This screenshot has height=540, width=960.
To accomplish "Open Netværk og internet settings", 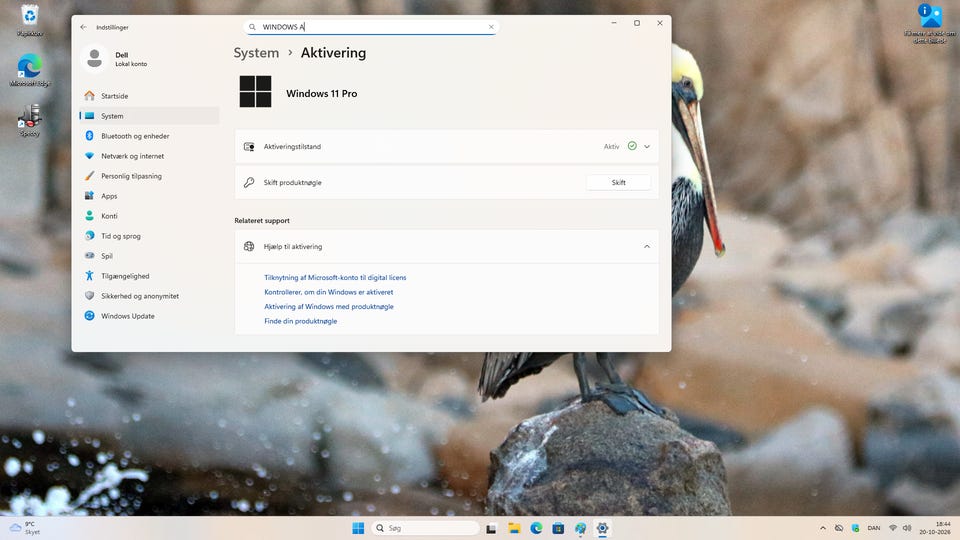I will [149, 156].
